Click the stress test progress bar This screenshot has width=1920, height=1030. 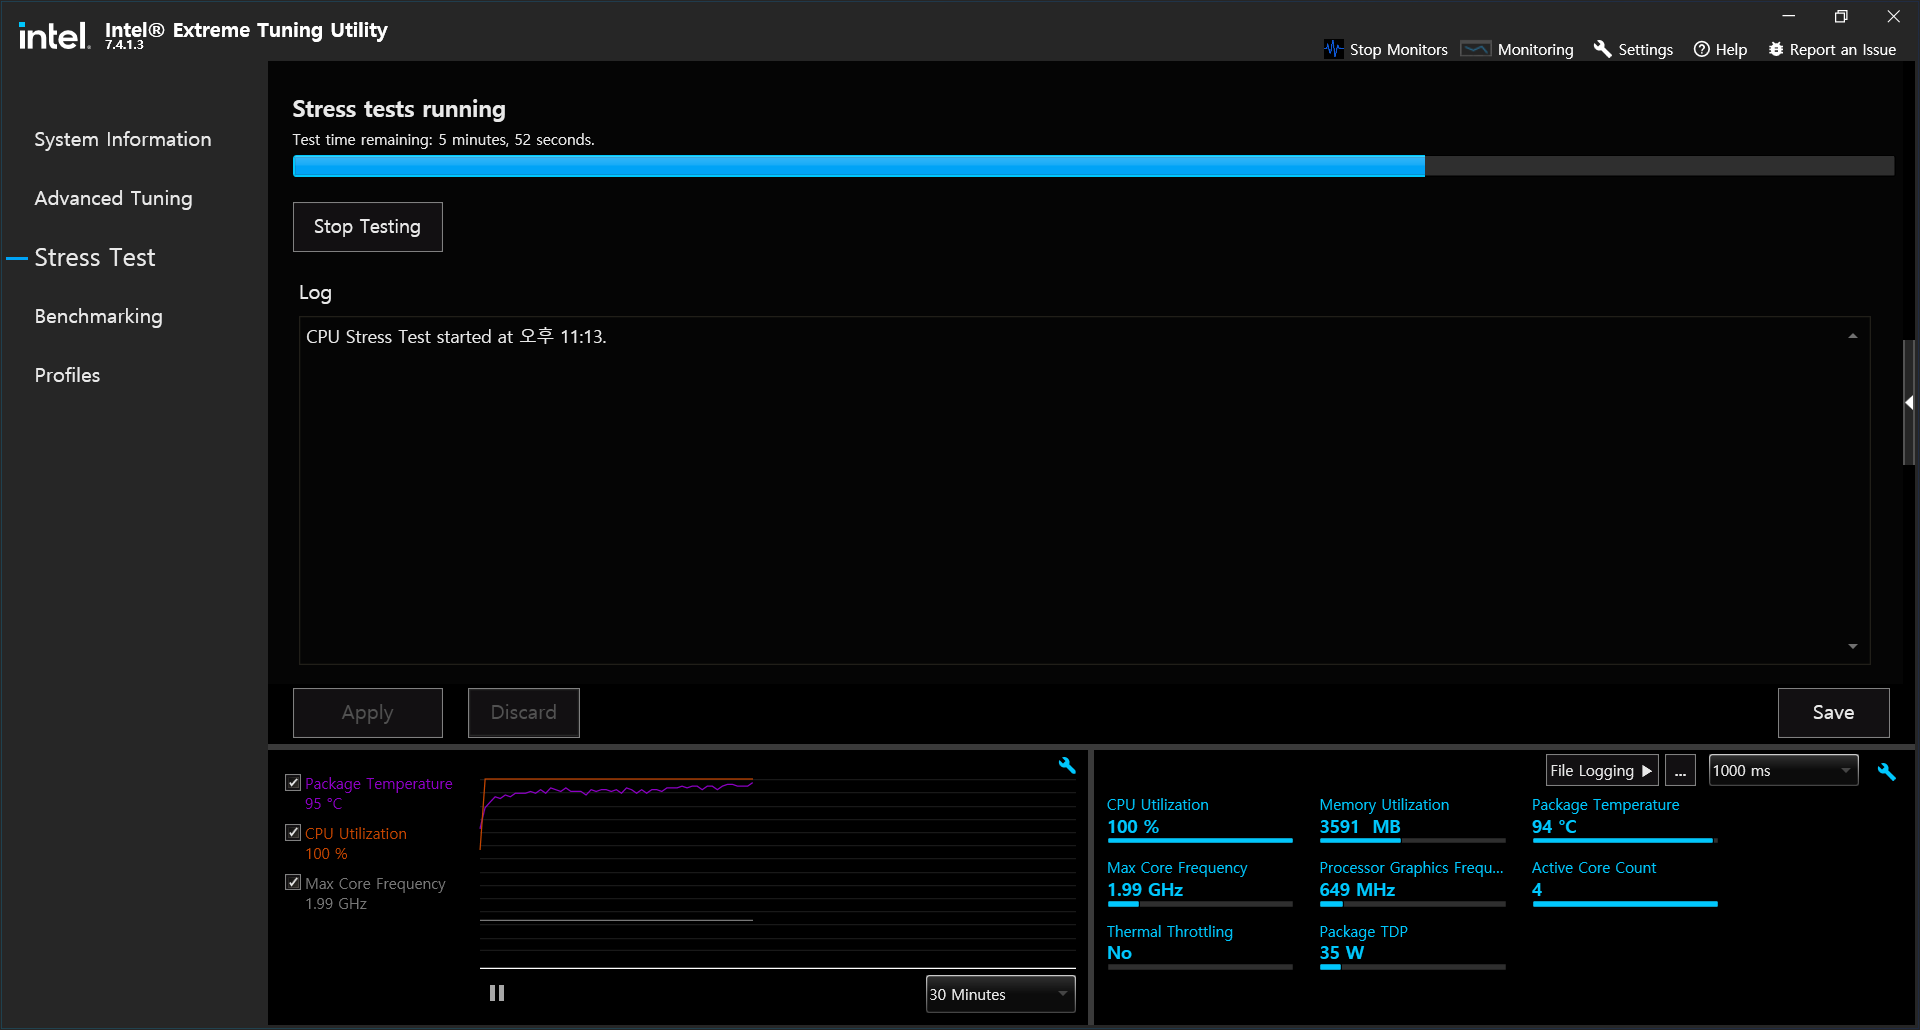pyautogui.click(x=1093, y=166)
